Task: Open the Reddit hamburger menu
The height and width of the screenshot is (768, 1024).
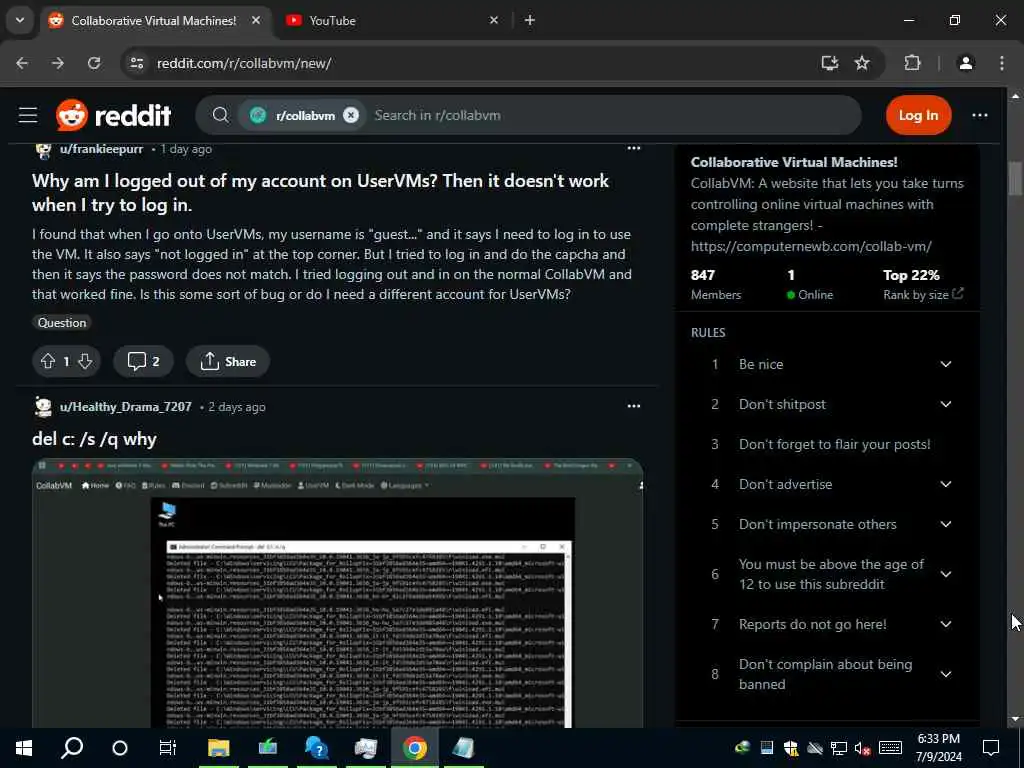Action: pos(28,116)
